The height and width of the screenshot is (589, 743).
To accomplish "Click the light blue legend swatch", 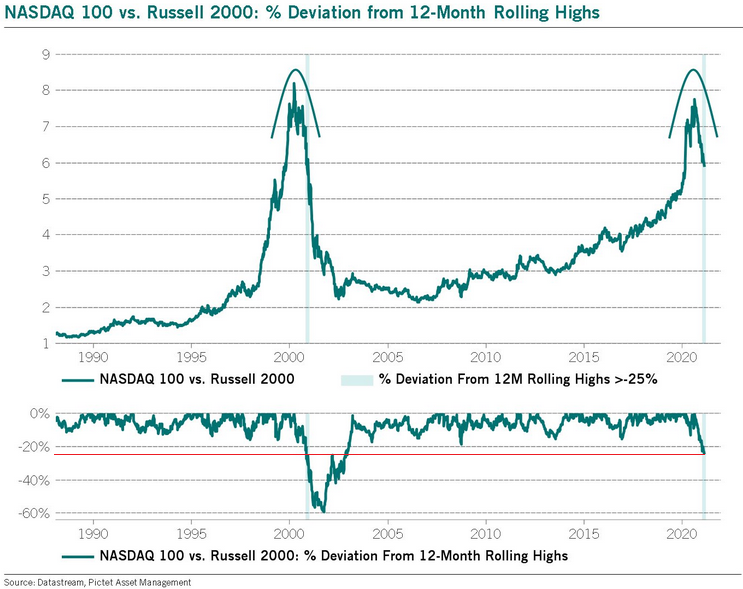I will tap(357, 380).
